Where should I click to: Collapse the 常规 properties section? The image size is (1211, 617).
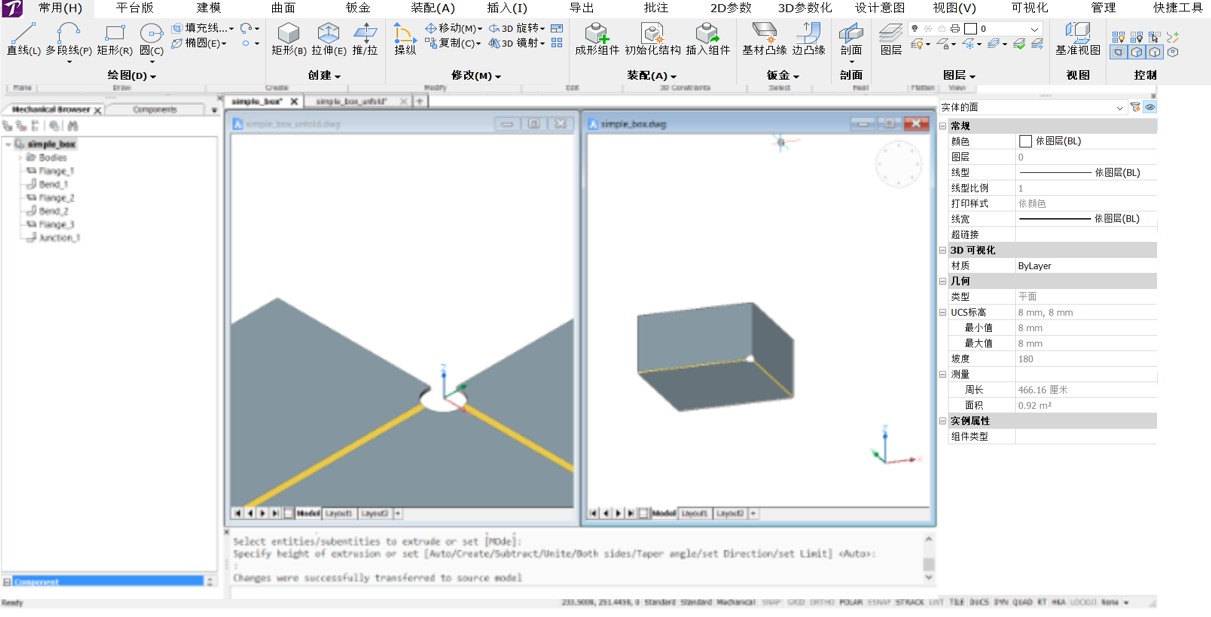coord(943,126)
